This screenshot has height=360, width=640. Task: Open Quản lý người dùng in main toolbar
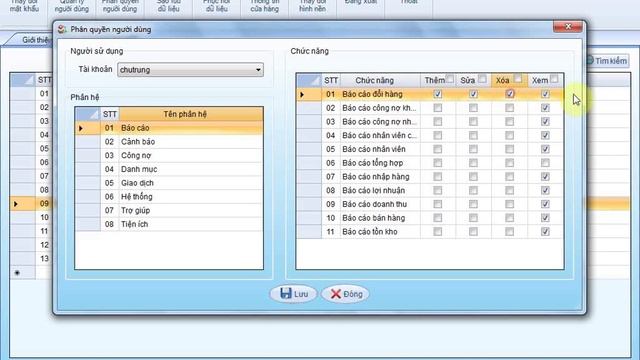[71, 6]
